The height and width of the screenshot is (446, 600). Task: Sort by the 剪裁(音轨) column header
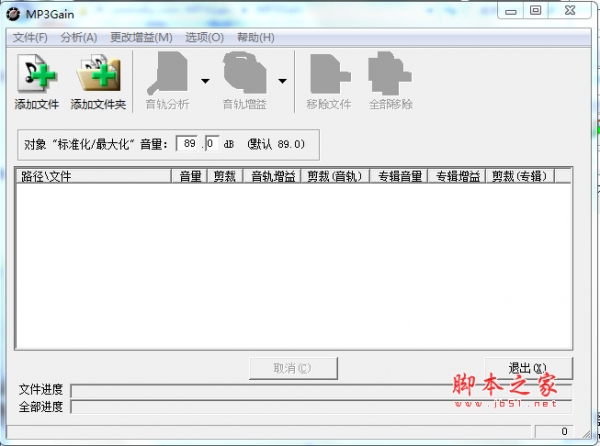pyautogui.click(x=335, y=176)
